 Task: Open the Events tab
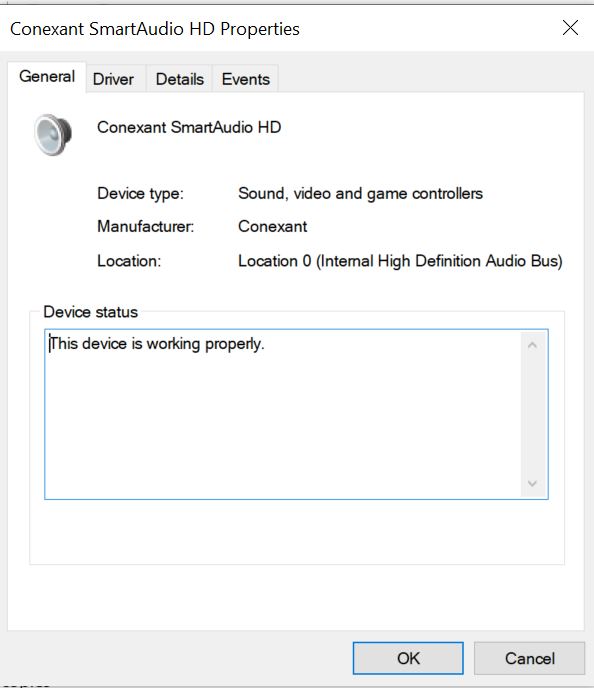[246, 79]
